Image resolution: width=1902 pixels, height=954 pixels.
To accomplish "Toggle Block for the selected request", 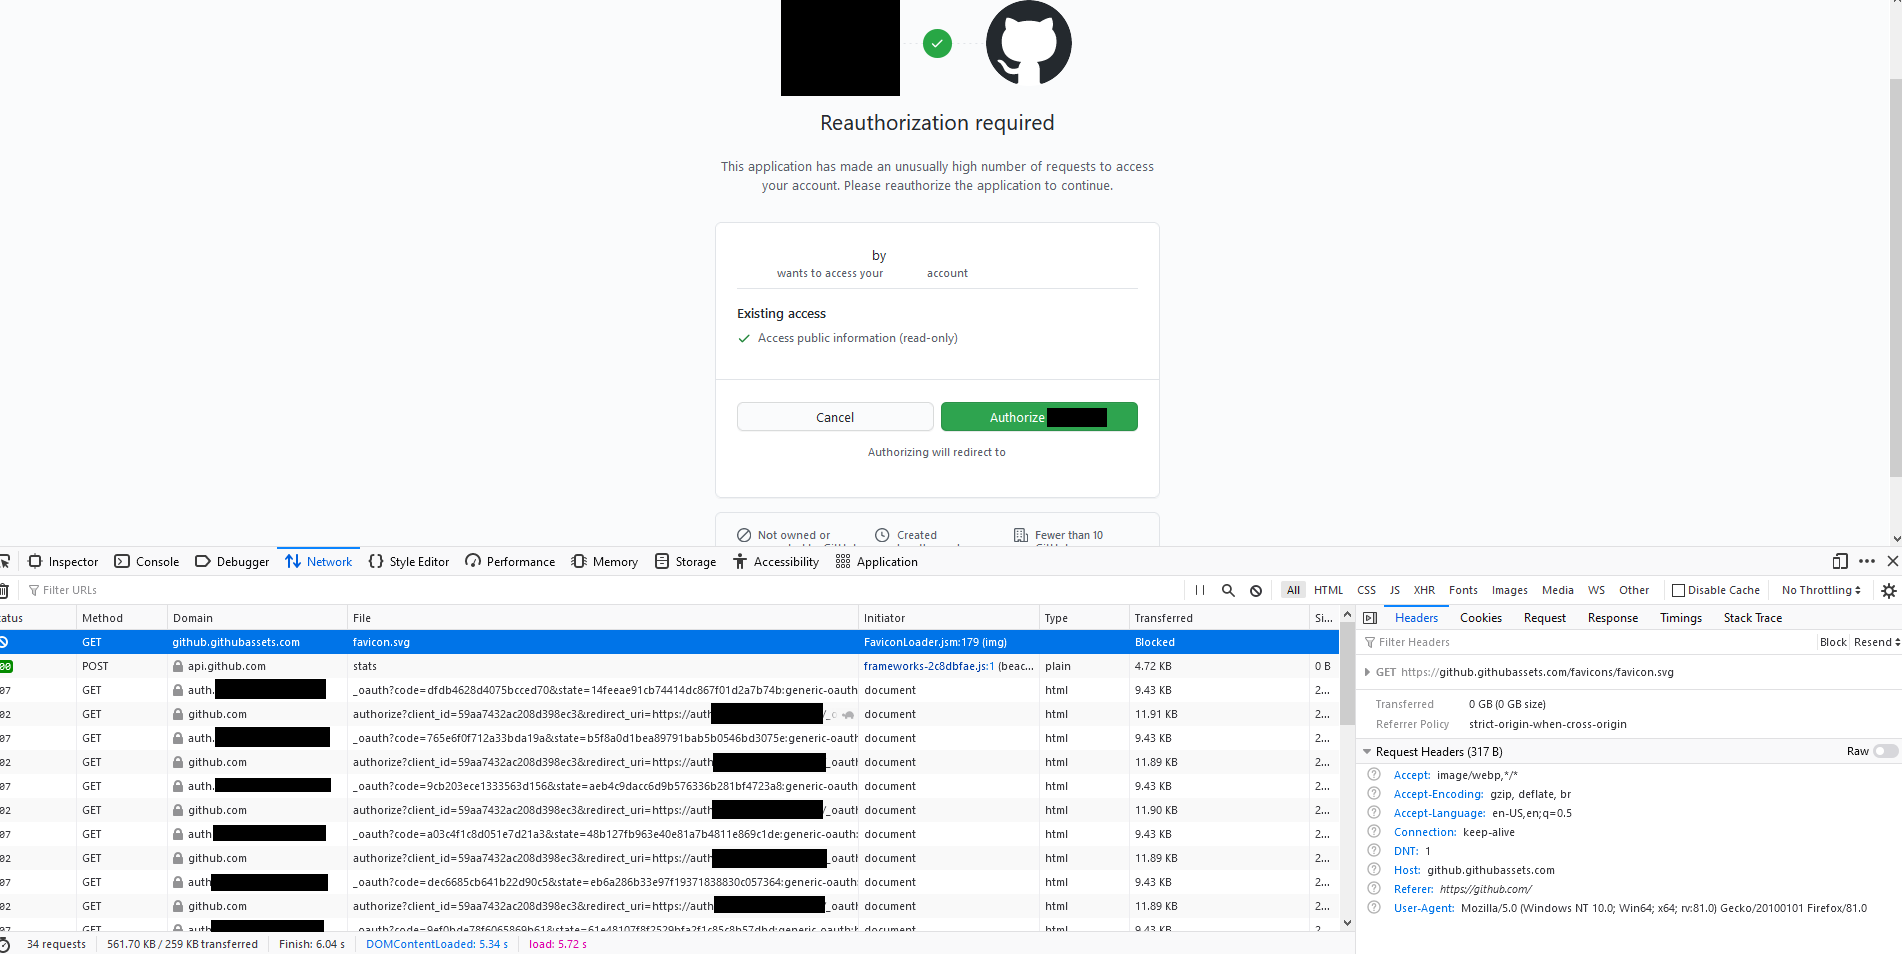I will [x=1833, y=641].
